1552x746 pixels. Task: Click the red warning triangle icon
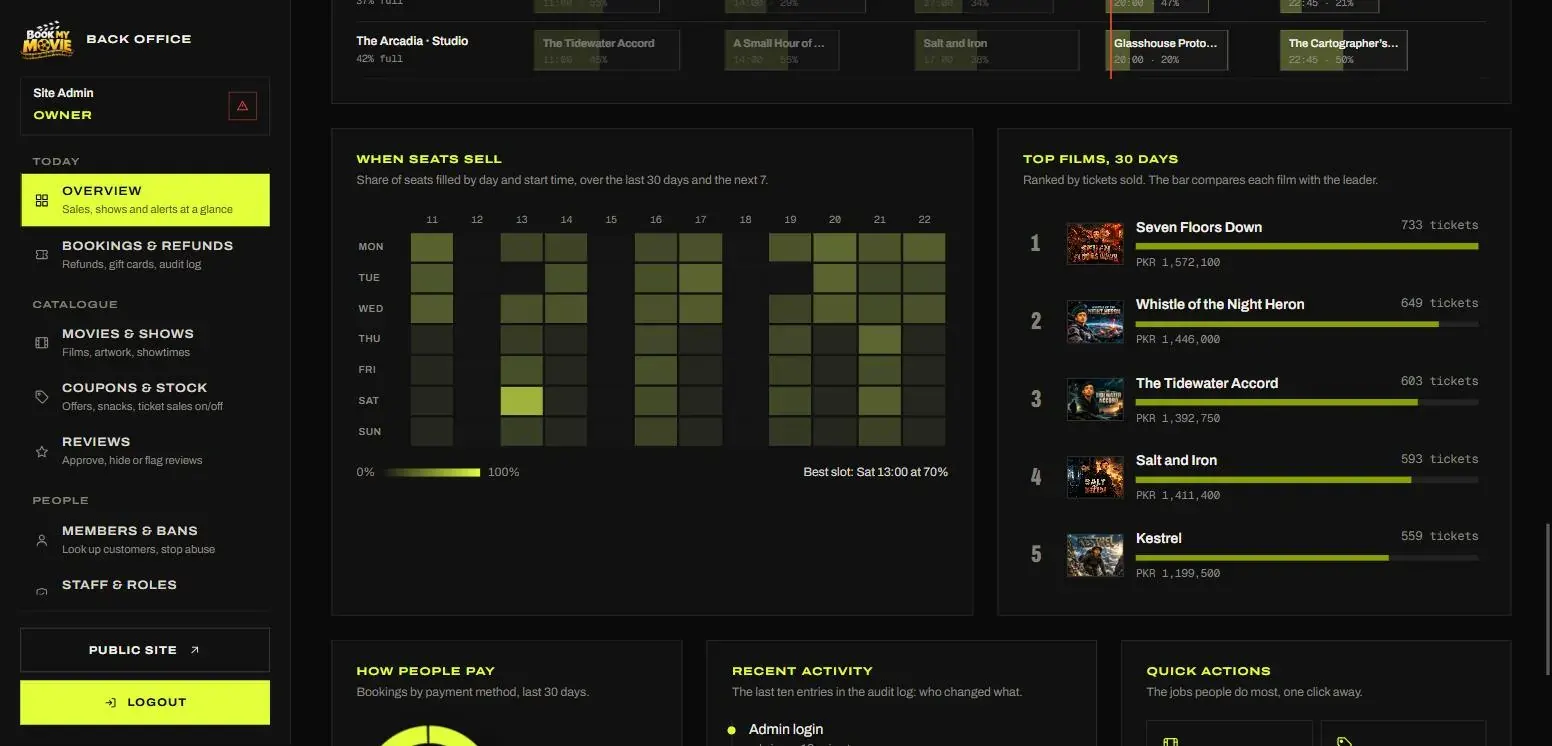pyautogui.click(x=242, y=105)
